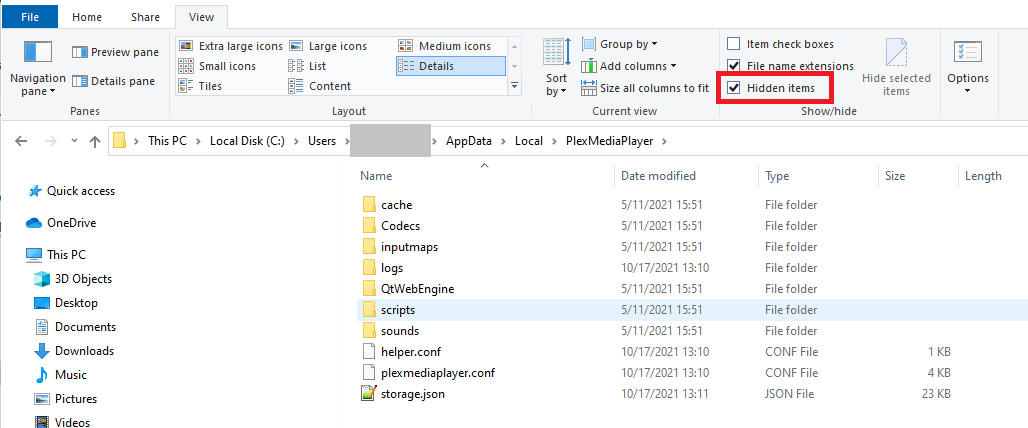Switch to the Home ribbon tab
The height and width of the screenshot is (428, 1028).
coord(87,18)
